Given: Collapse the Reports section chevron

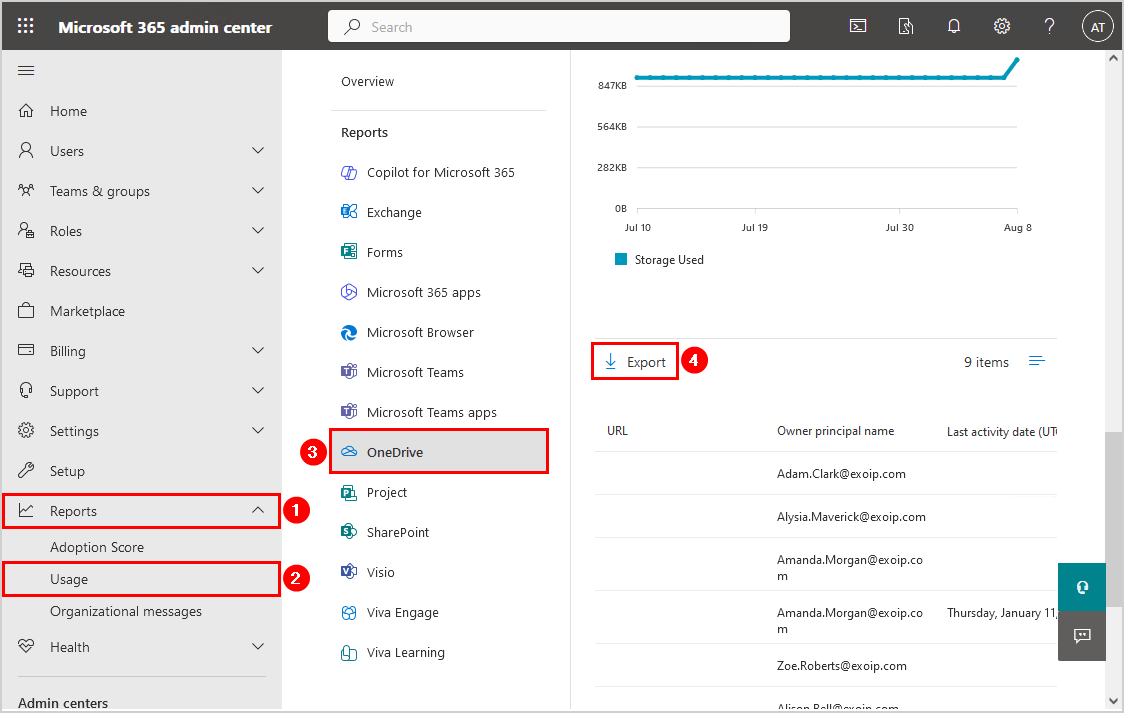Looking at the screenshot, I should click(258, 511).
